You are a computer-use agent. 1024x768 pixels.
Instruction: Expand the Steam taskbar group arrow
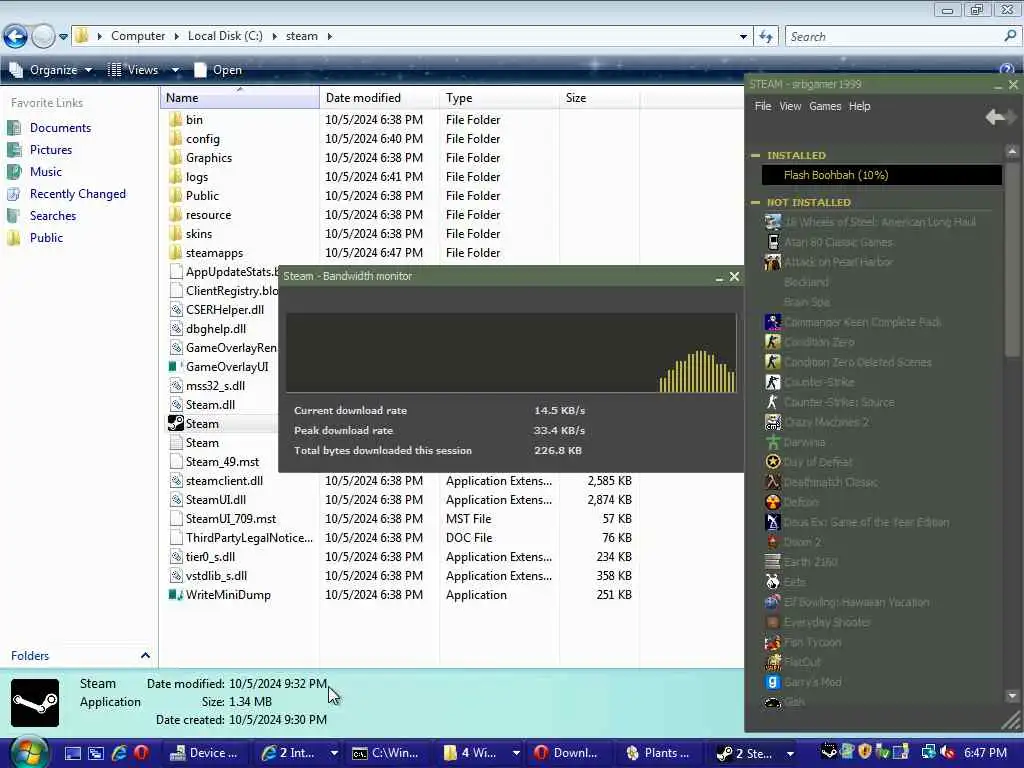click(x=790, y=753)
